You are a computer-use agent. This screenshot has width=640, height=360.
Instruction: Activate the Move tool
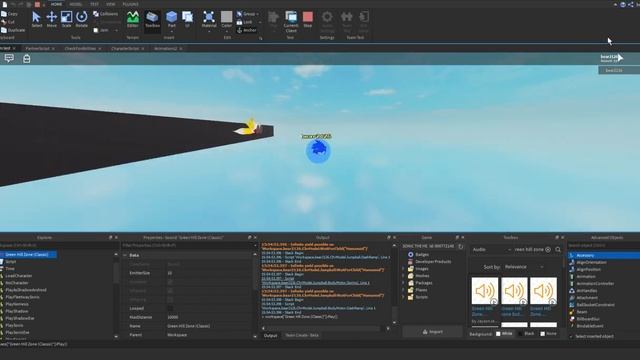coord(52,19)
